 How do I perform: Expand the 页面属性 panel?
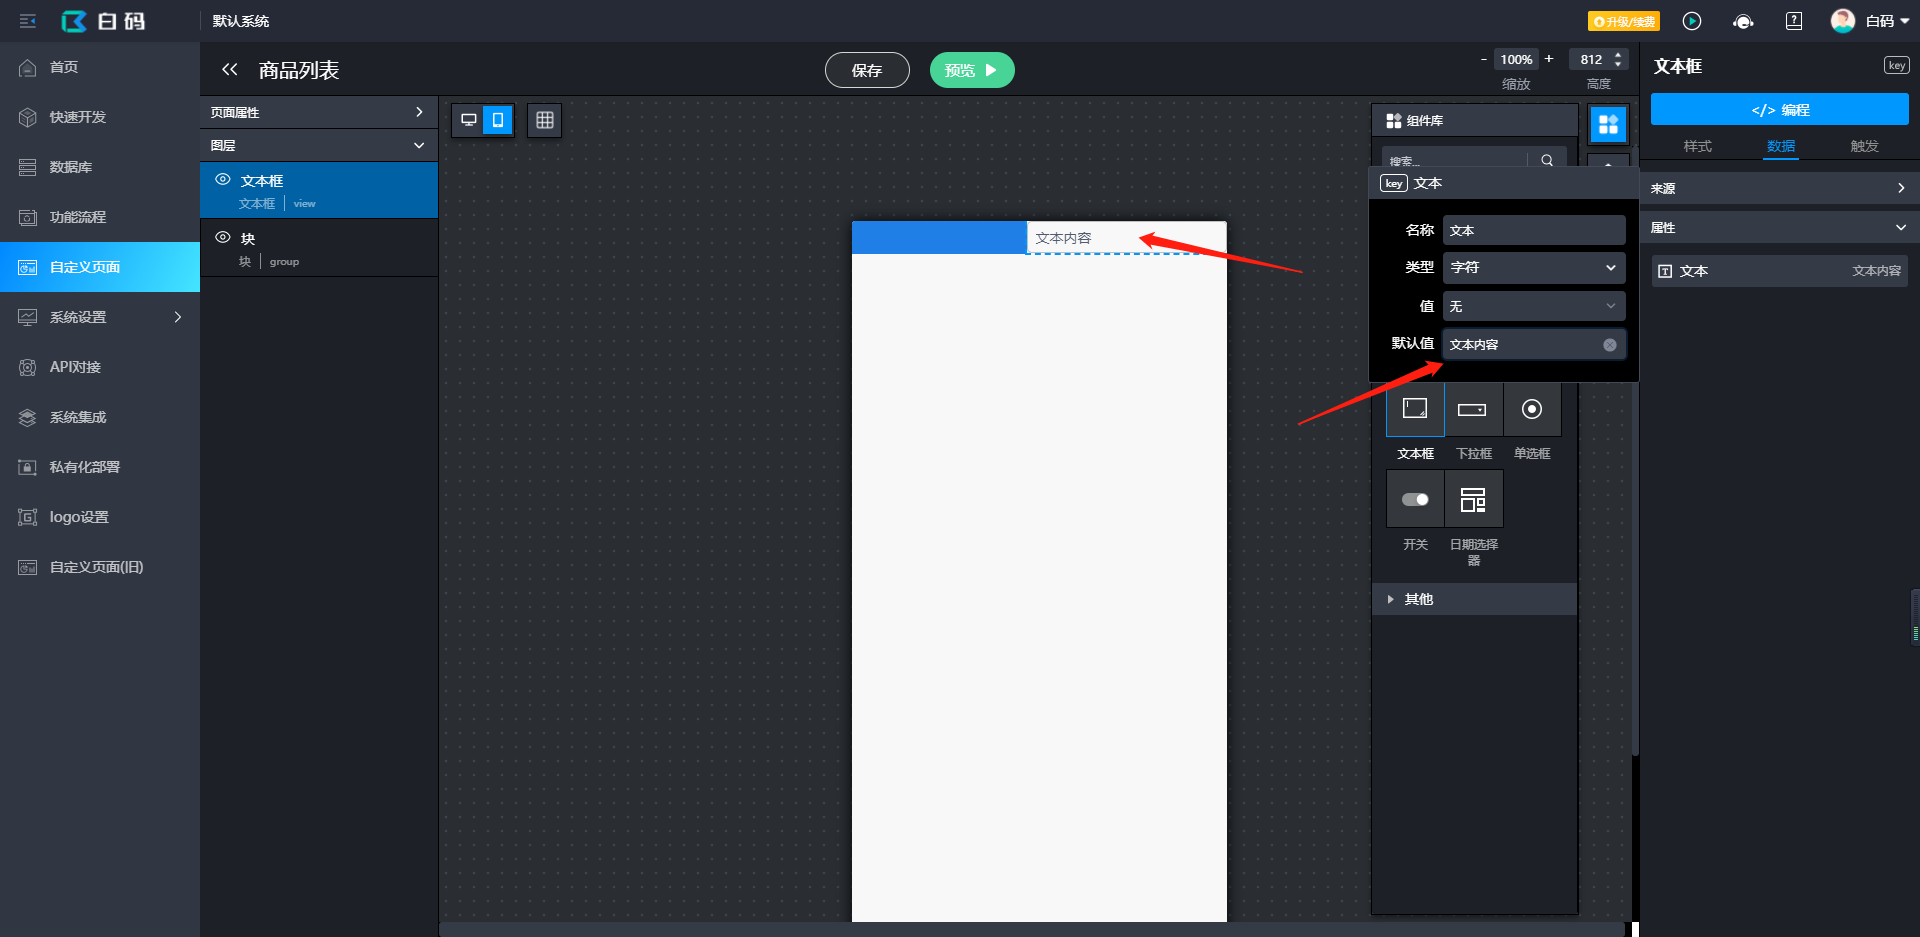[x=319, y=112]
